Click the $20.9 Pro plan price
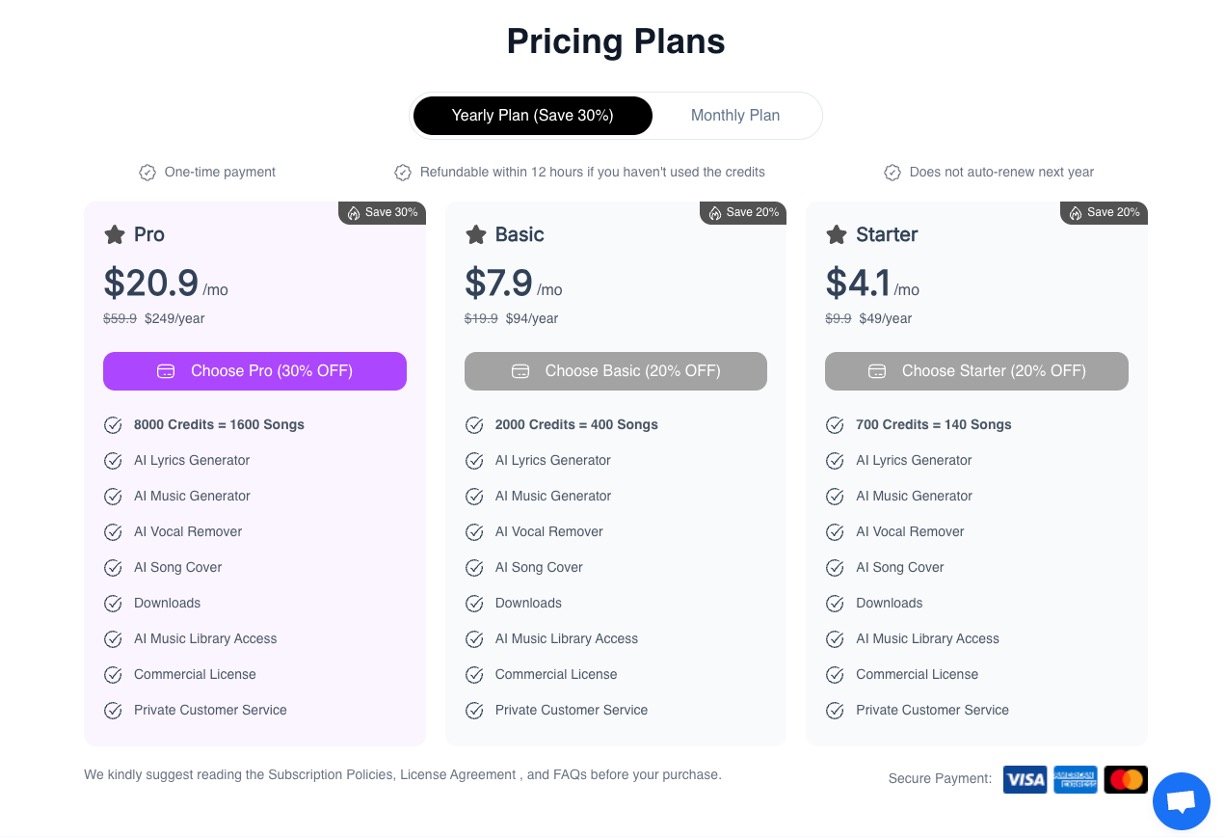The width and height of the screenshot is (1226, 838). (151, 283)
